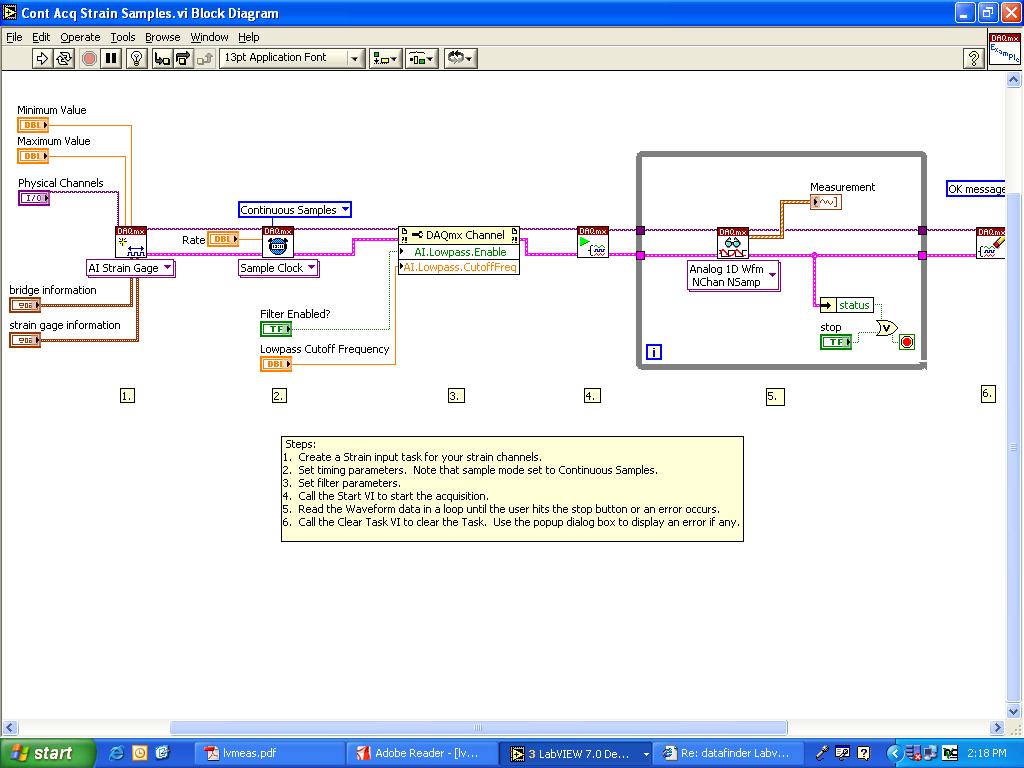Open the AI Strain Gage selector
The width and height of the screenshot is (1024, 768).
click(x=131, y=268)
